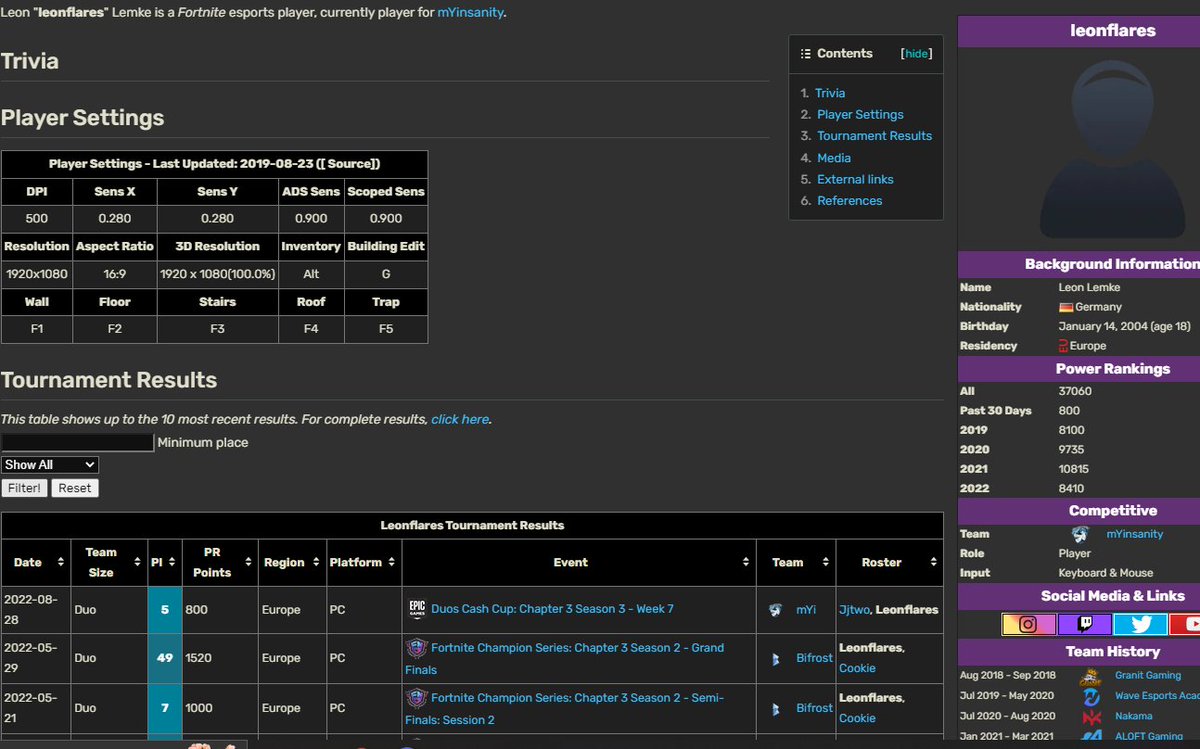Image resolution: width=1200 pixels, height=749 pixels.
Task: Click the leonflares player placeholder image
Action: [x=1114, y=149]
